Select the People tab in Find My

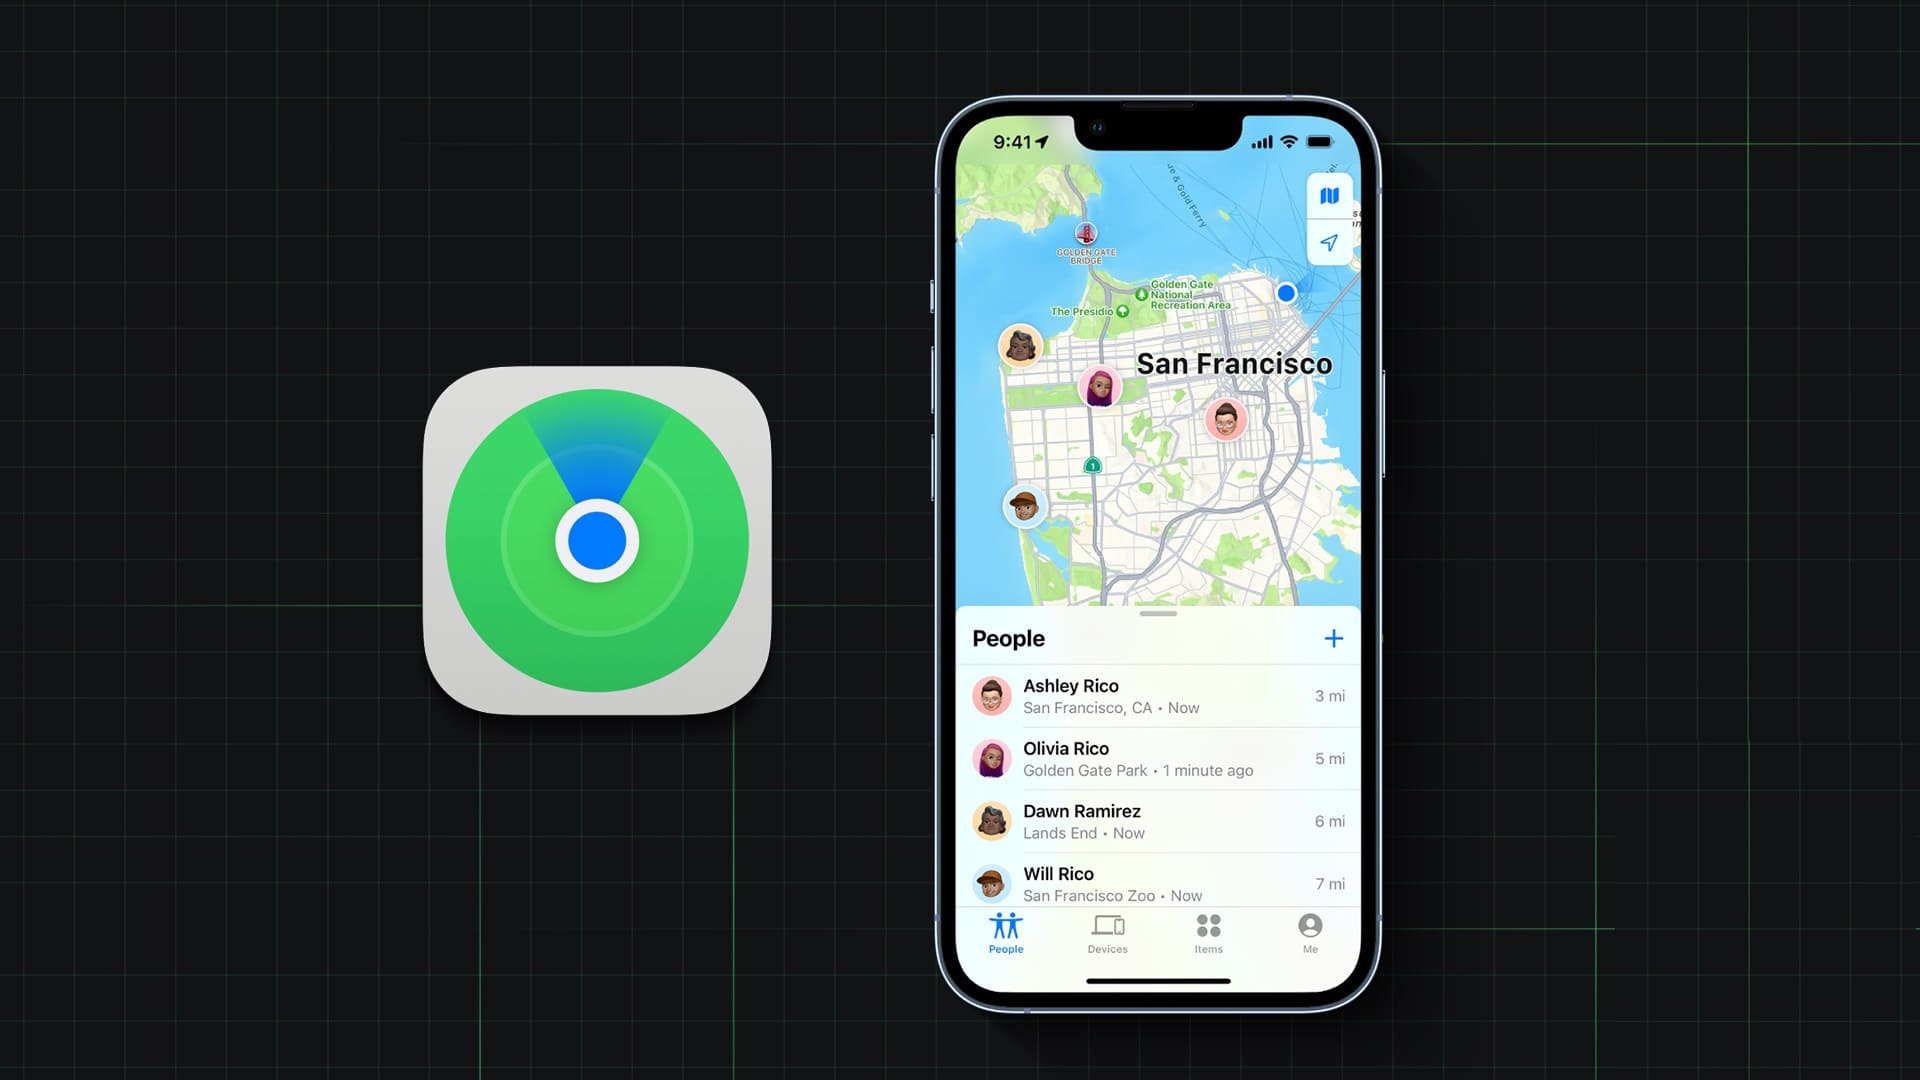[x=1005, y=934]
